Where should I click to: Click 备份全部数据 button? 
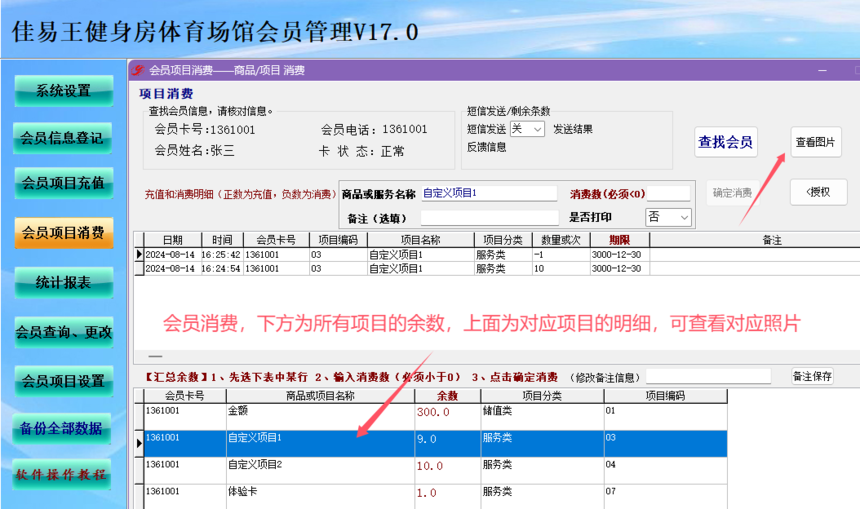tap(61, 428)
